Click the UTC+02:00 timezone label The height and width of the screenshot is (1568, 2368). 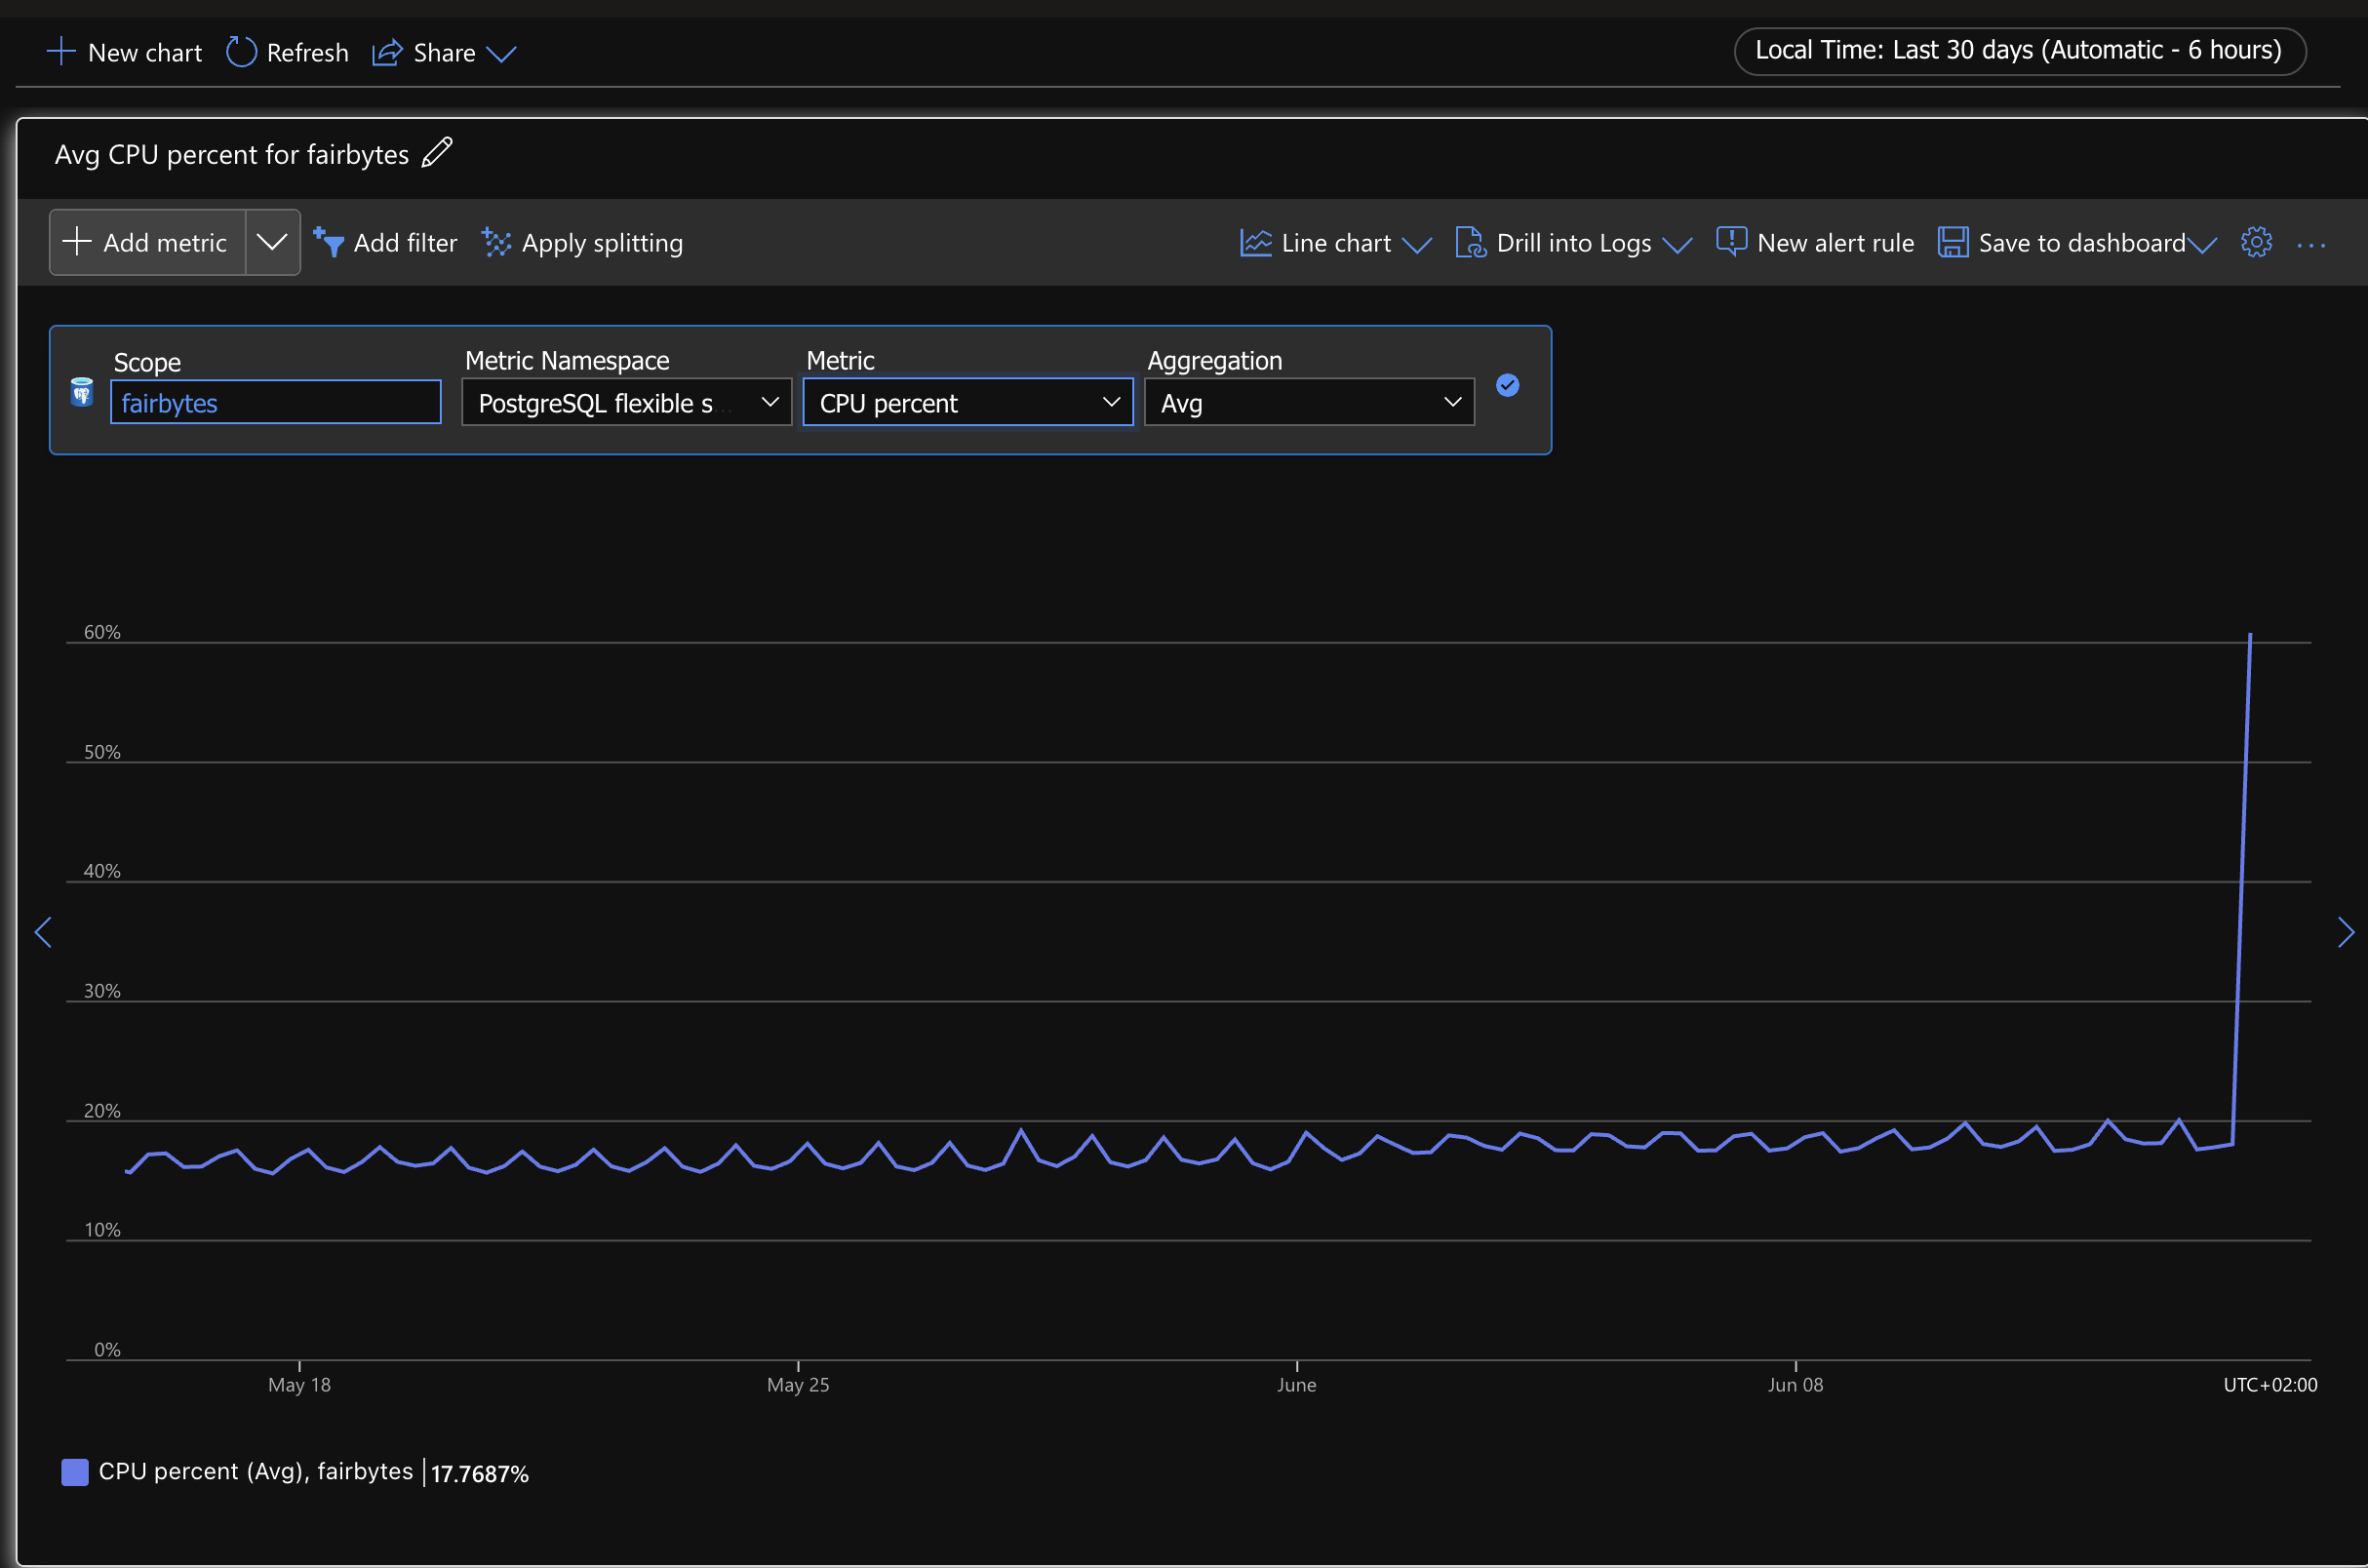click(x=2270, y=1384)
